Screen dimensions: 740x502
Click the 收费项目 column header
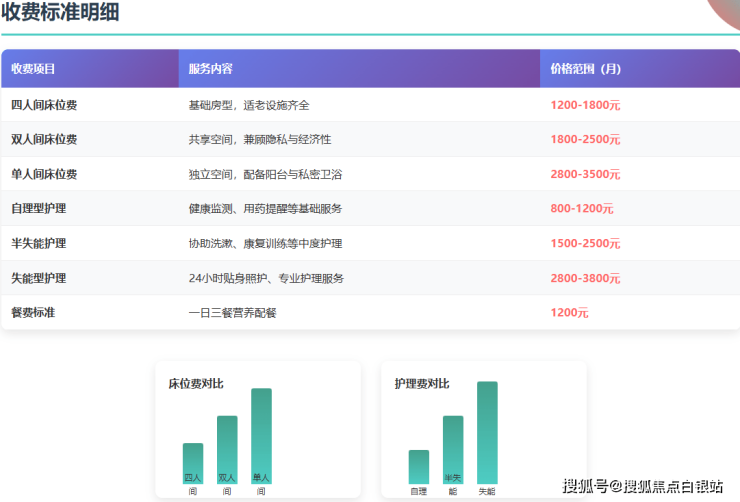33,69
